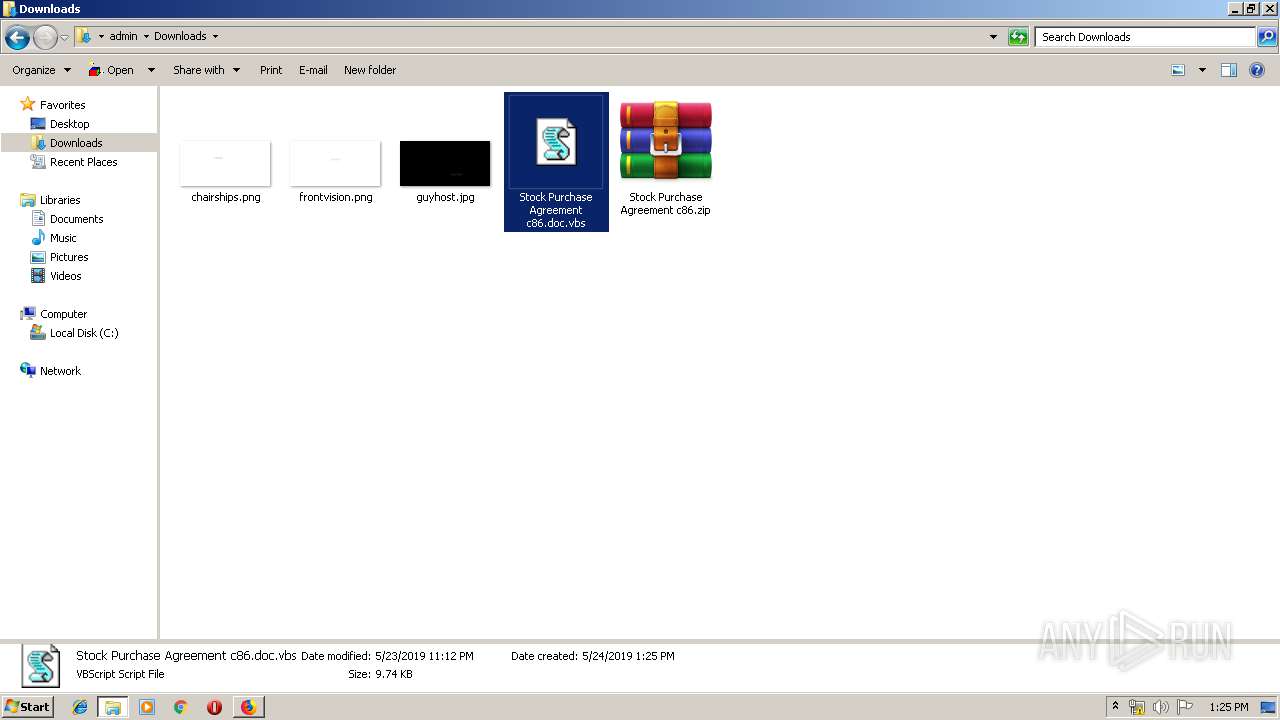The height and width of the screenshot is (720, 1280).
Task: Click the Forward navigation arrow
Action: [x=45, y=38]
